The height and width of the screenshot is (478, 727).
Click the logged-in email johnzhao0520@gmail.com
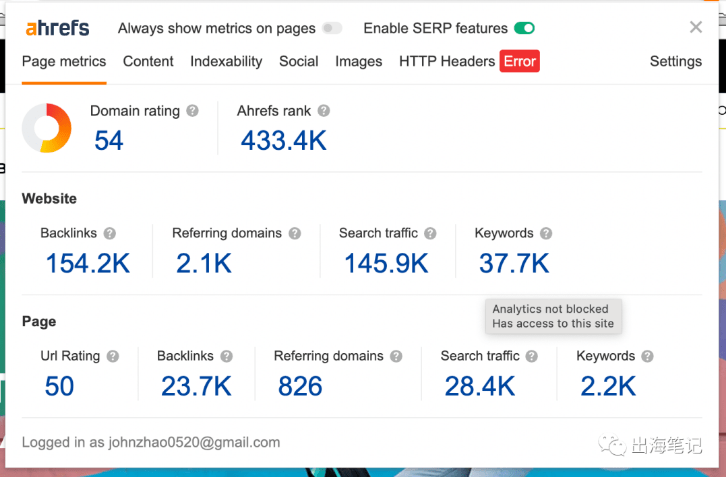(194, 442)
